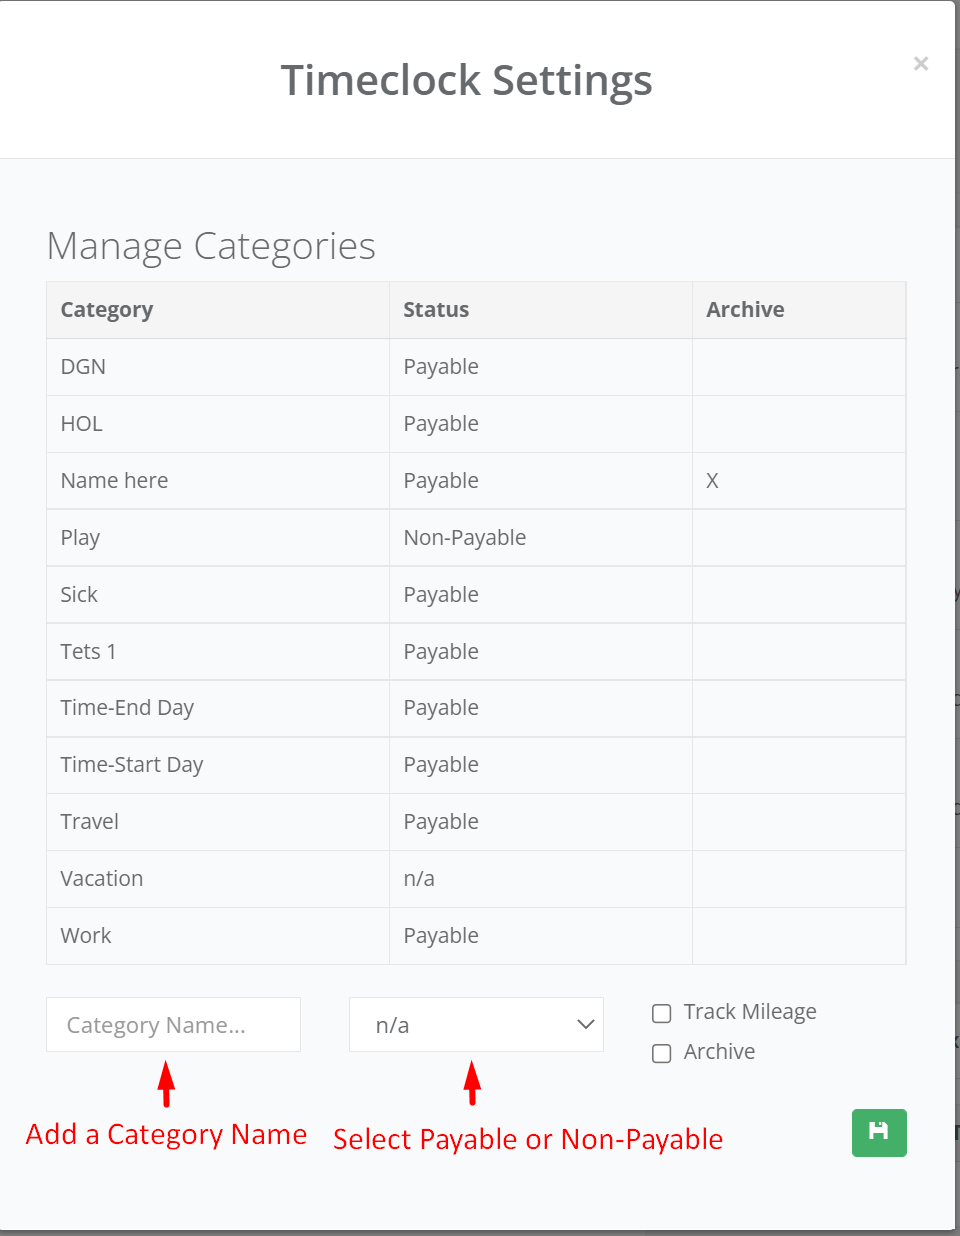Select the Play category row
Viewport: 960px width, 1236px height.
[x=80, y=538]
